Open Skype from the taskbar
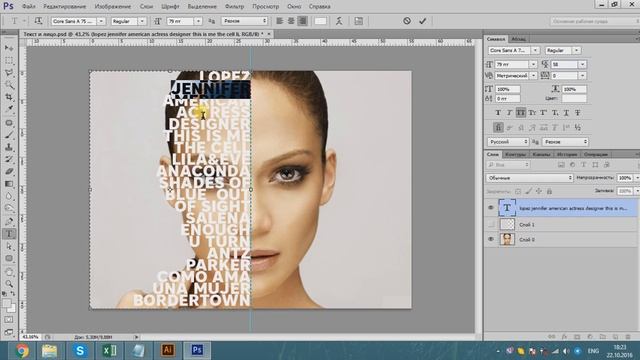640x360 pixels. tap(80, 351)
